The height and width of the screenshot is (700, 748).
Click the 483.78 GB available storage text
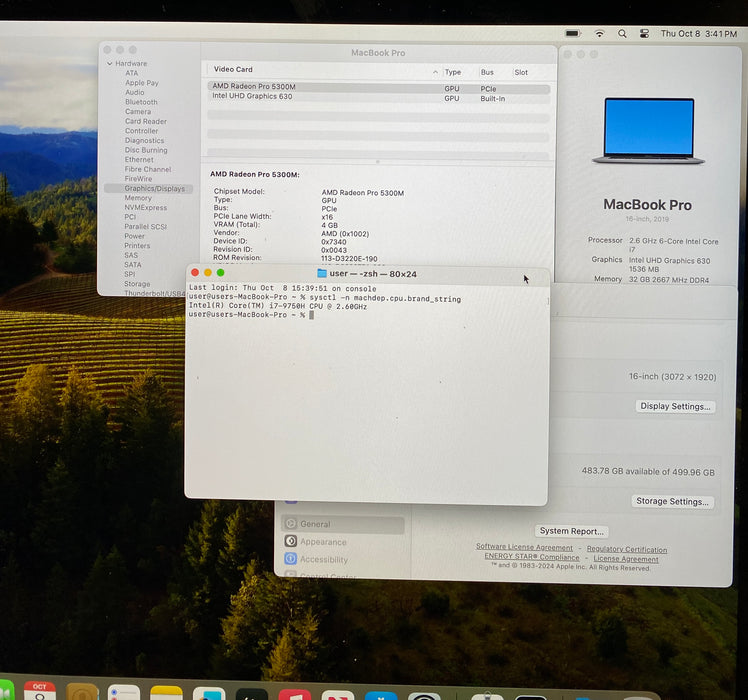coord(648,471)
